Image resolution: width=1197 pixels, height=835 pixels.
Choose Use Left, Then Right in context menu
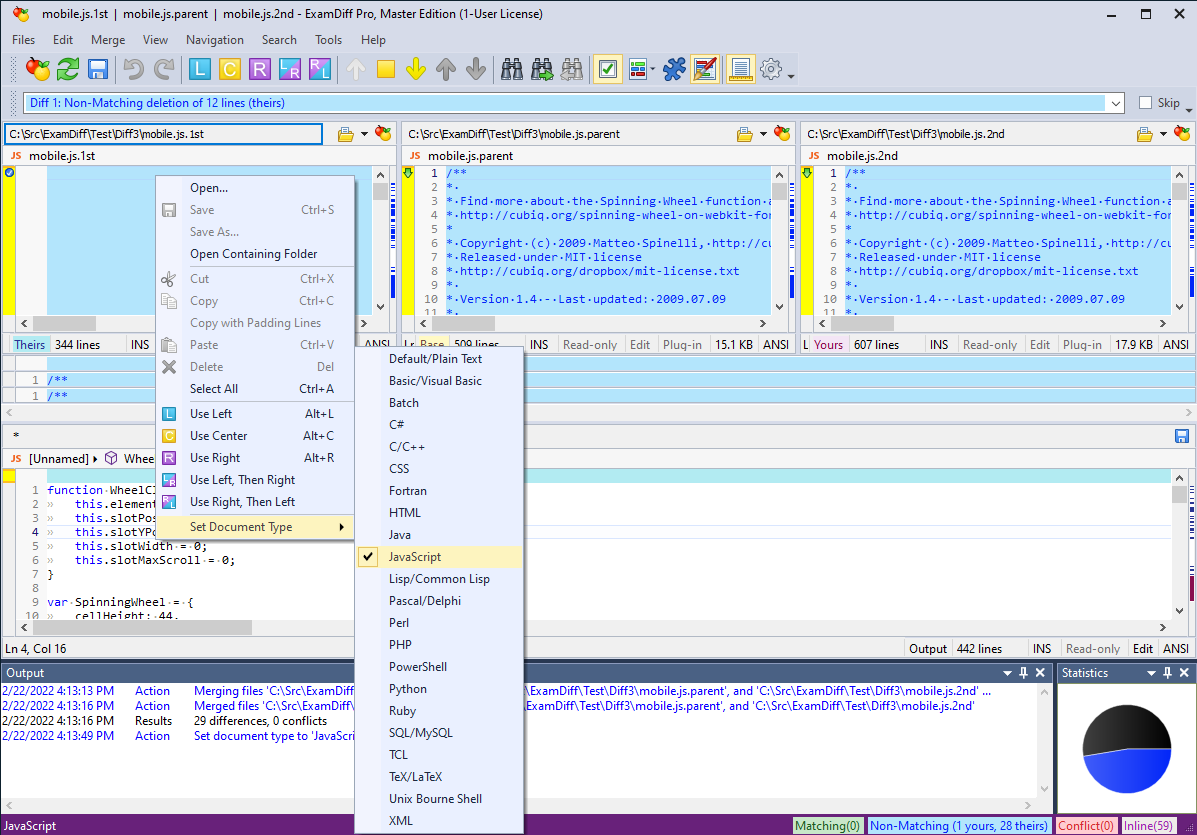255,480
